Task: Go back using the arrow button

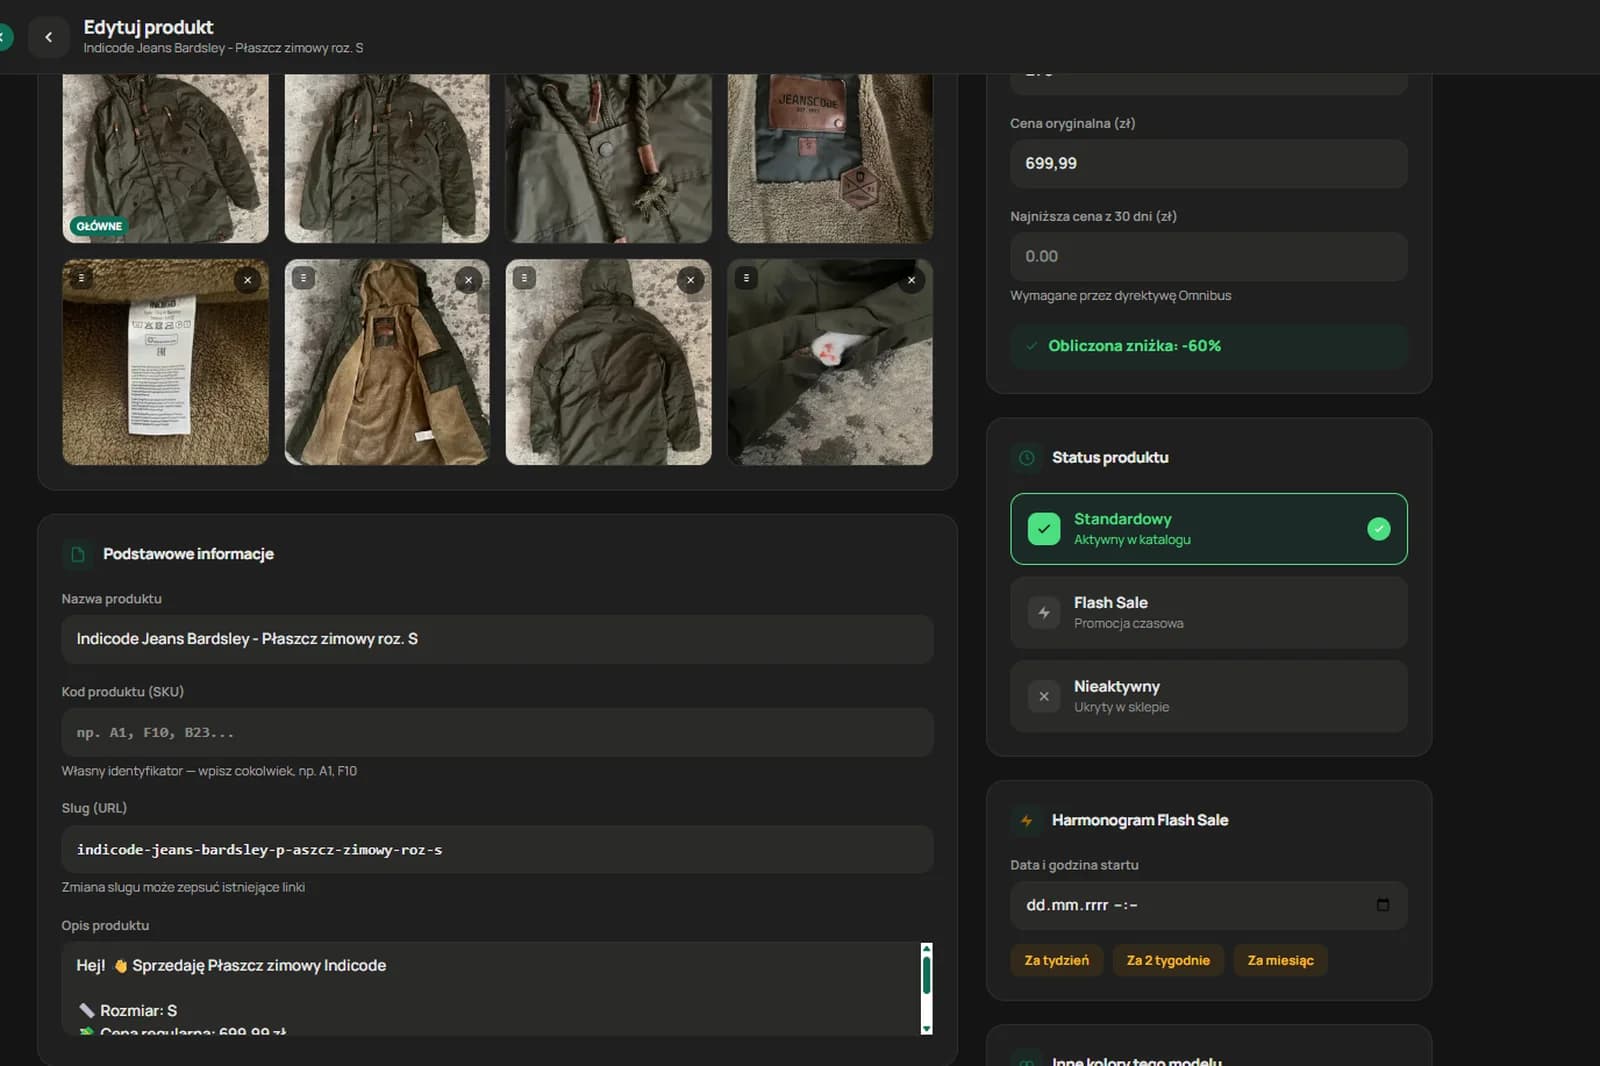Action: tap(48, 37)
